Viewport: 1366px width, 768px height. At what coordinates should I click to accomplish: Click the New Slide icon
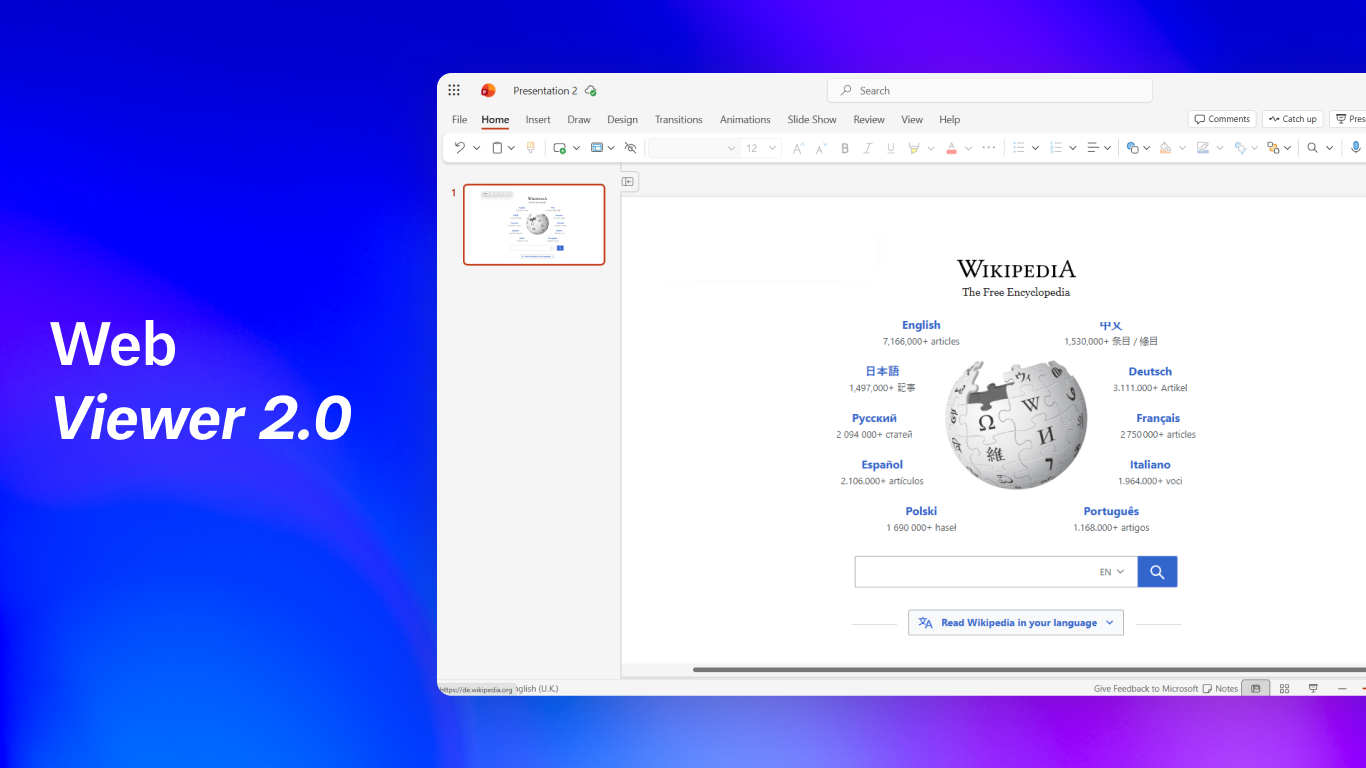(560, 147)
